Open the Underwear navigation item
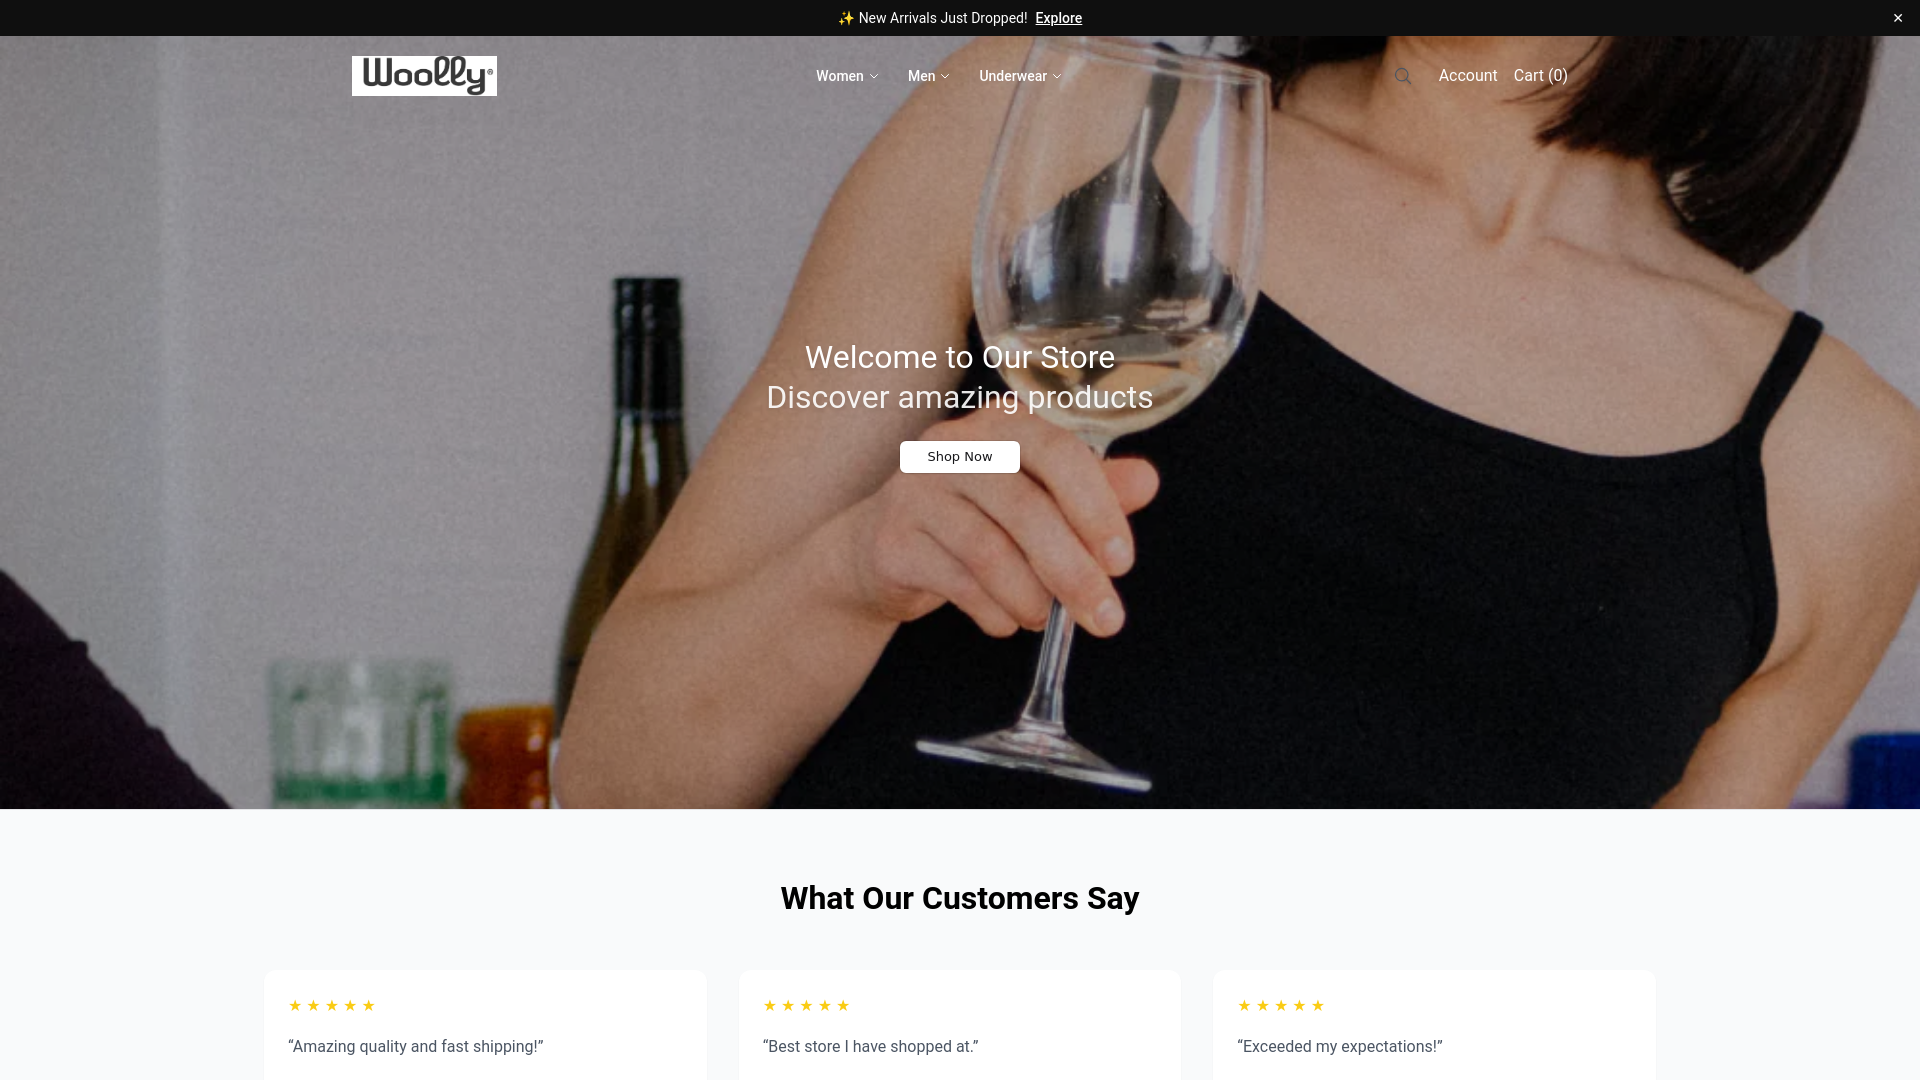 coord(1020,76)
